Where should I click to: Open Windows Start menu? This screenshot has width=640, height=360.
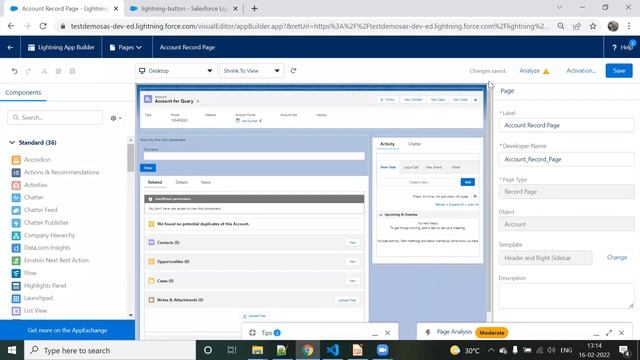coord(12,350)
